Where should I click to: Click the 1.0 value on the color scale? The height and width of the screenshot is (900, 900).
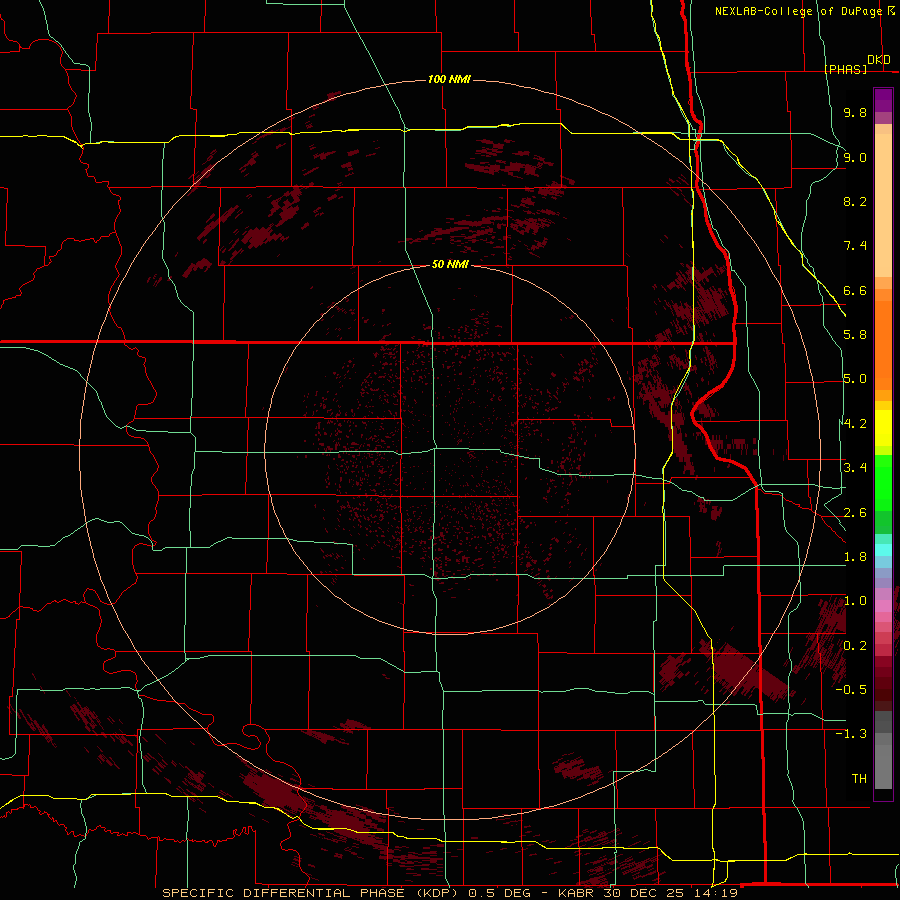coord(855,601)
